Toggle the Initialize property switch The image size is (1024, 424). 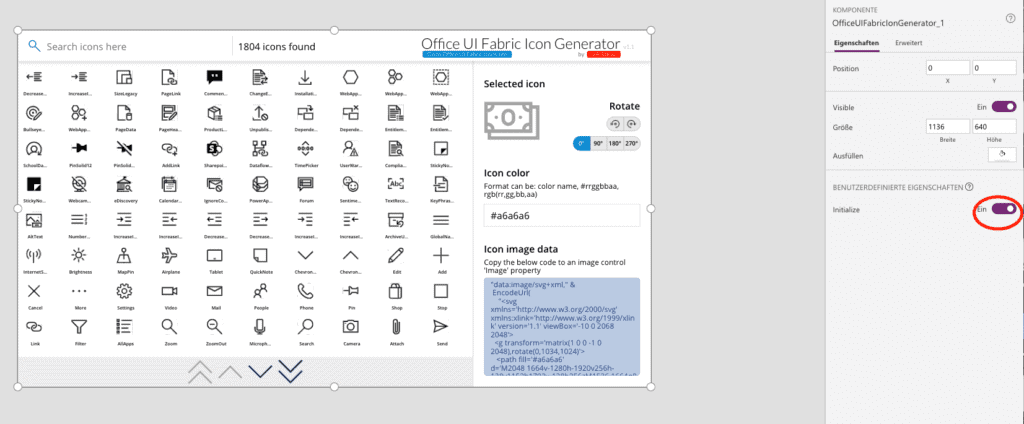click(x=1003, y=208)
